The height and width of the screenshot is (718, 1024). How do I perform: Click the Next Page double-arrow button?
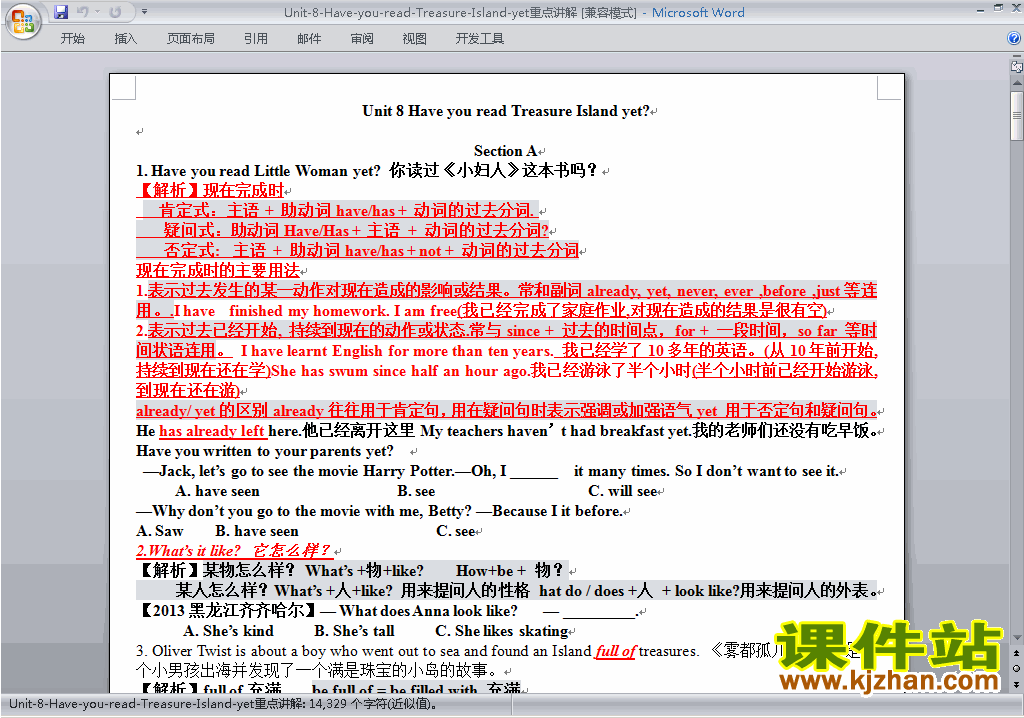coord(1016,684)
